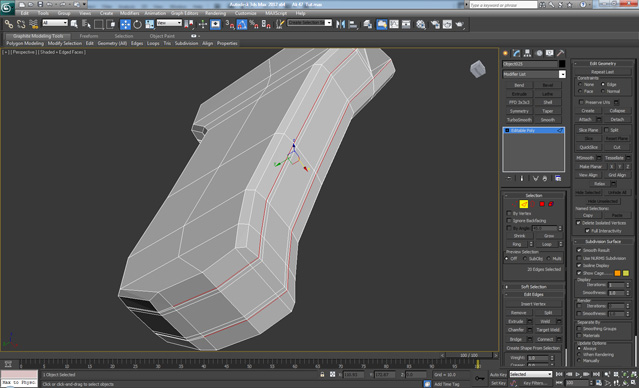The width and height of the screenshot is (639, 388).
Task: Click the orange Show Cage color swatch
Action: click(x=617, y=273)
